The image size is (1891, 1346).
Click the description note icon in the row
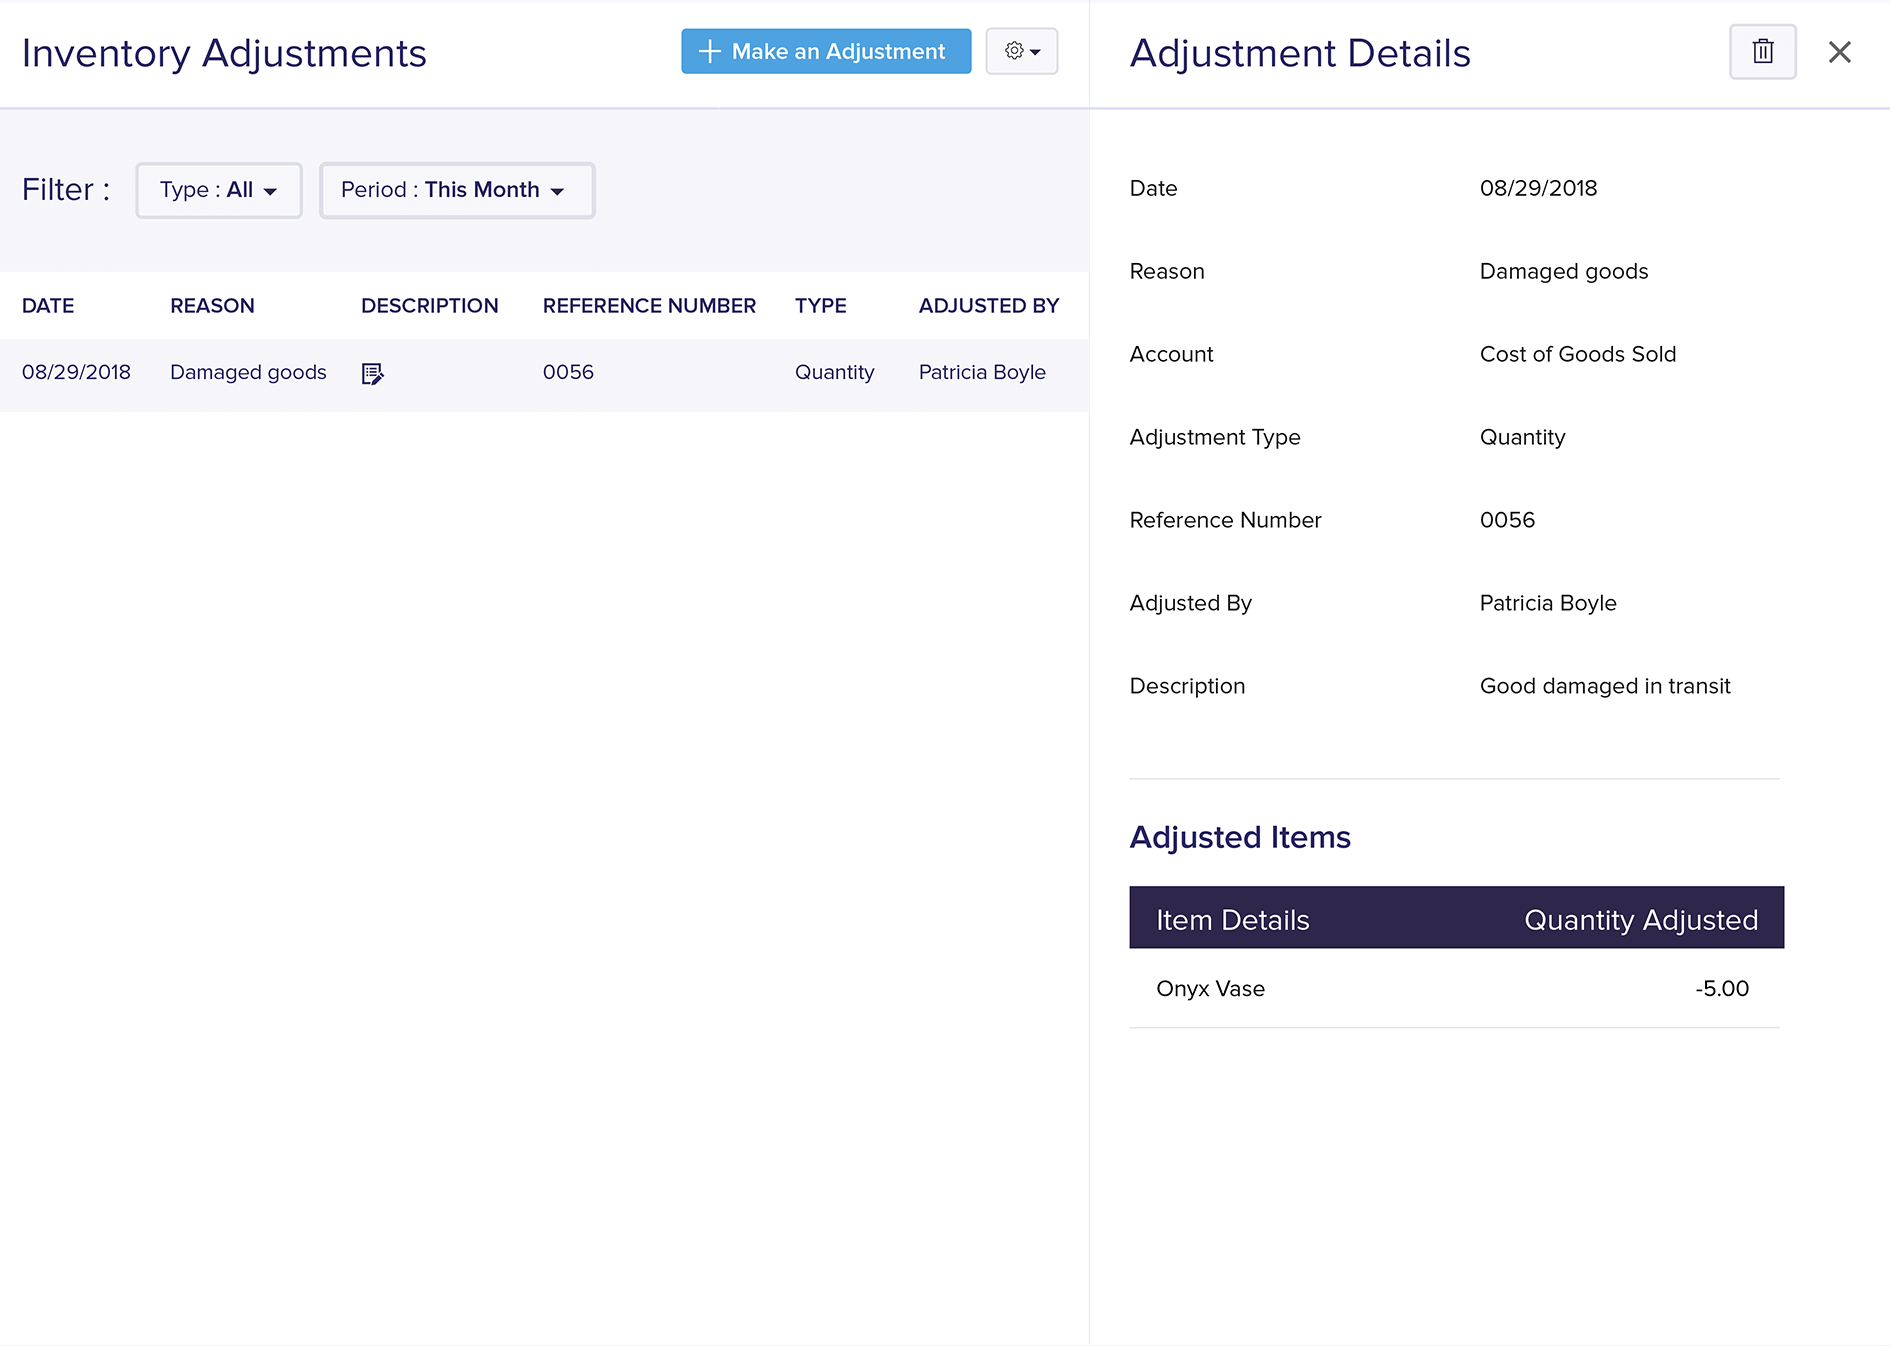point(372,373)
